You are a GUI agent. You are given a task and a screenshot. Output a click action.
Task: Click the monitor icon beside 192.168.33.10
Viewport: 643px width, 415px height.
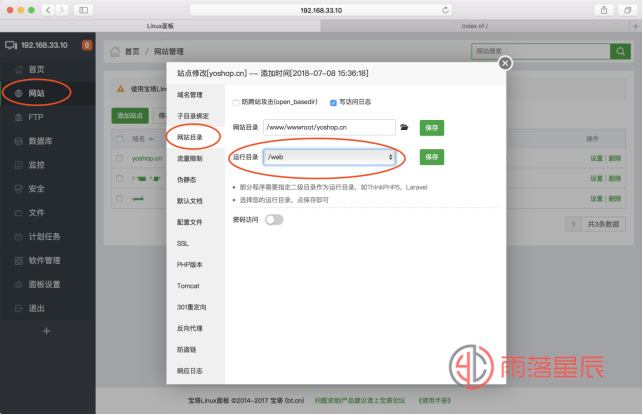point(11,45)
